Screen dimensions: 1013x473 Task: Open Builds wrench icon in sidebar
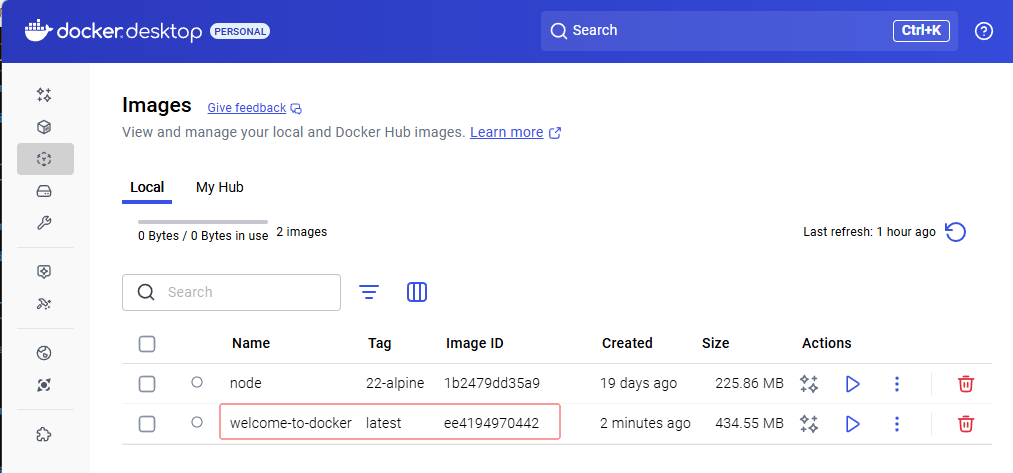(x=44, y=224)
